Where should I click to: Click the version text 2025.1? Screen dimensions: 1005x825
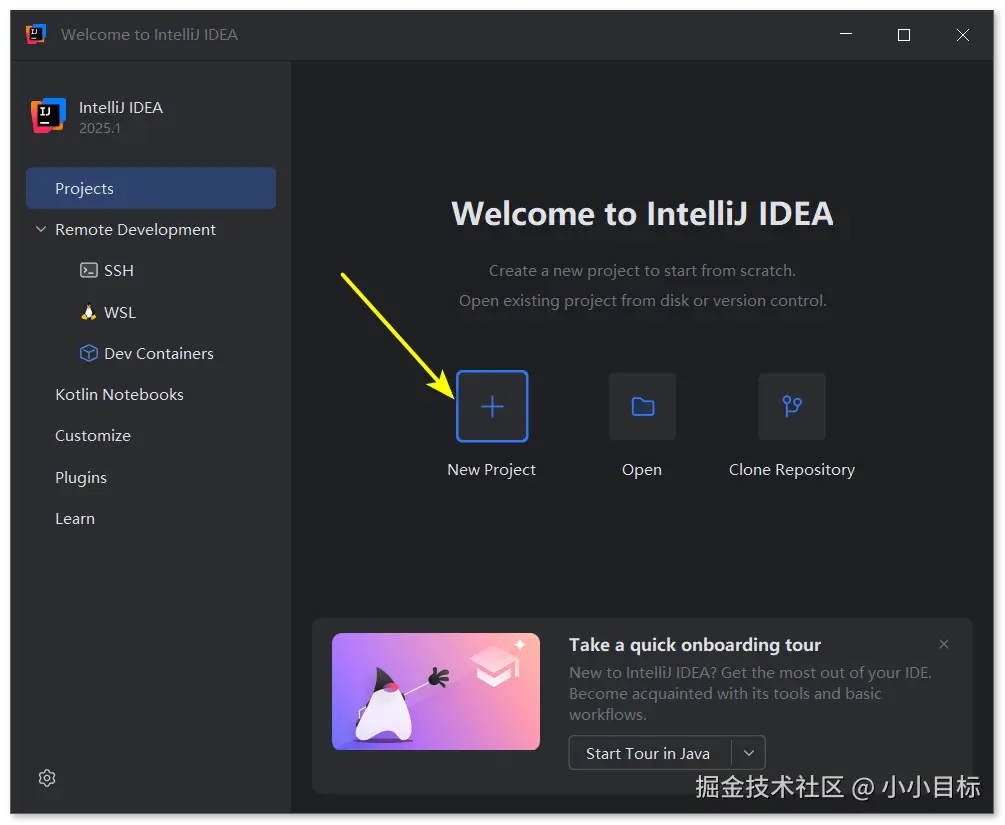click(x=99, y=128)
